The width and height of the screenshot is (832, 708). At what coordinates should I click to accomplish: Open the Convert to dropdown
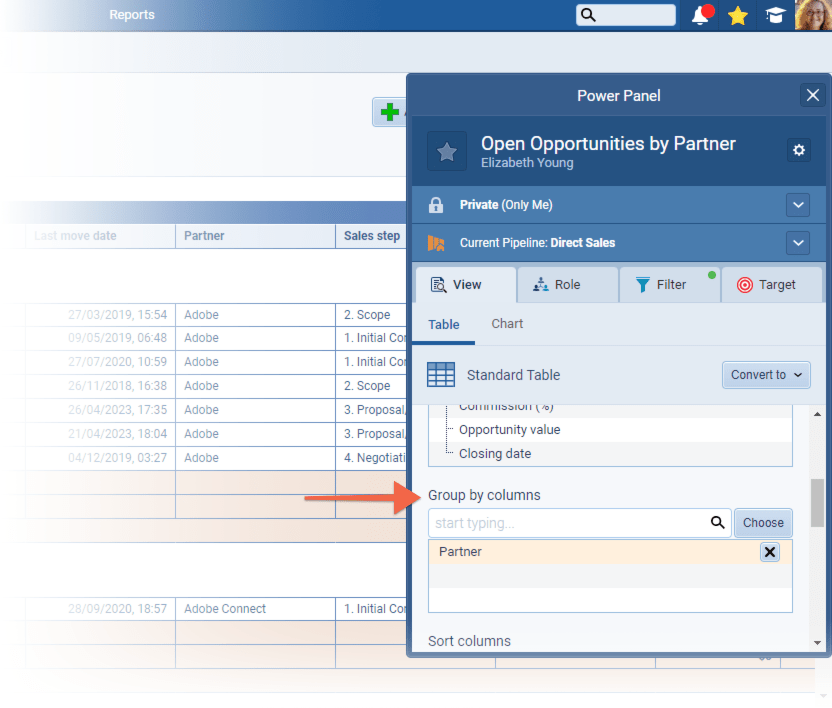[765, 375]
